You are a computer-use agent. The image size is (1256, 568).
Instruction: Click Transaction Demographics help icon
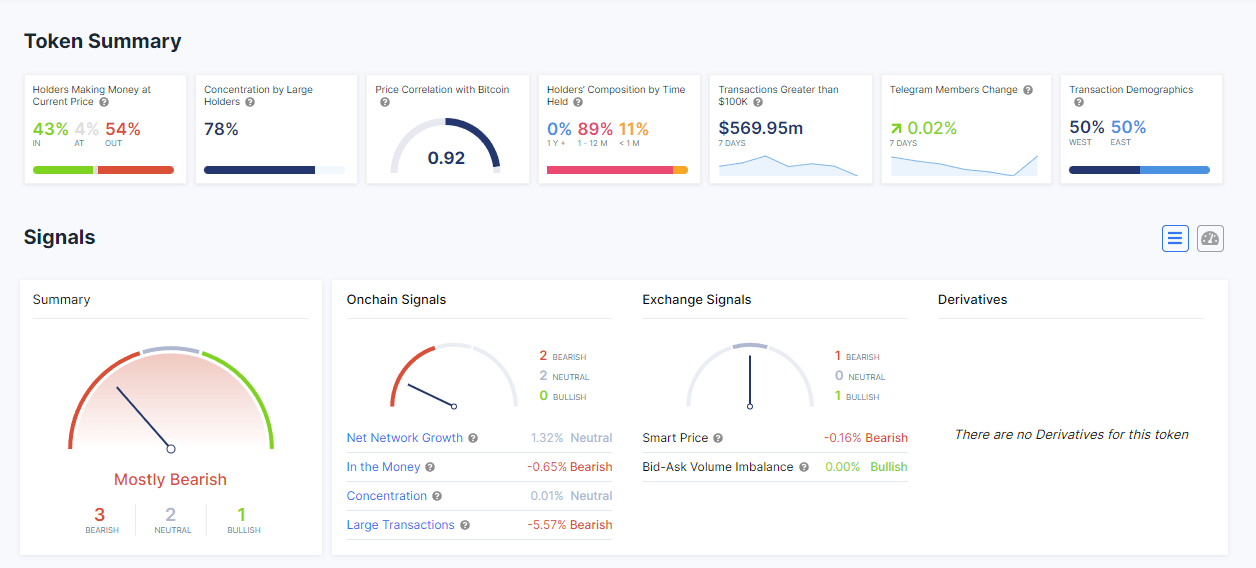pyautogui.click(x=1079, y=102)
